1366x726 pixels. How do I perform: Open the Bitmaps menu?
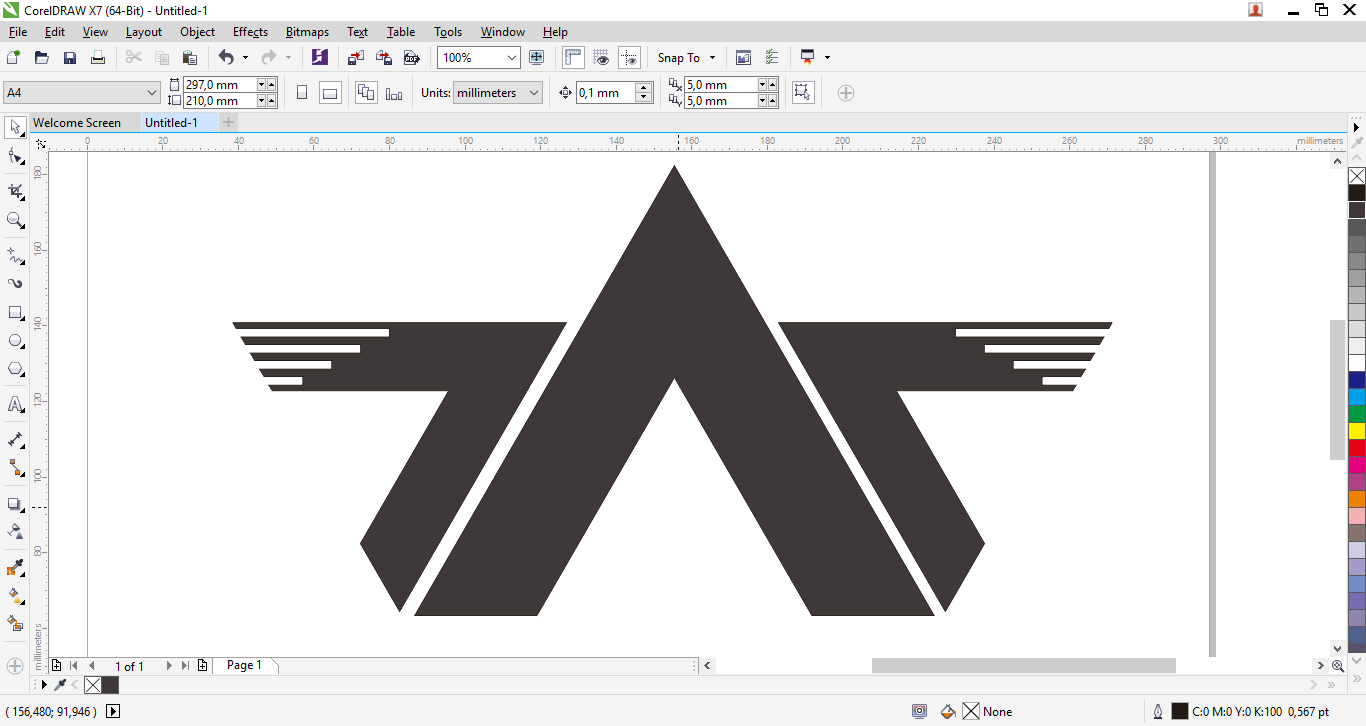[307, 32]
